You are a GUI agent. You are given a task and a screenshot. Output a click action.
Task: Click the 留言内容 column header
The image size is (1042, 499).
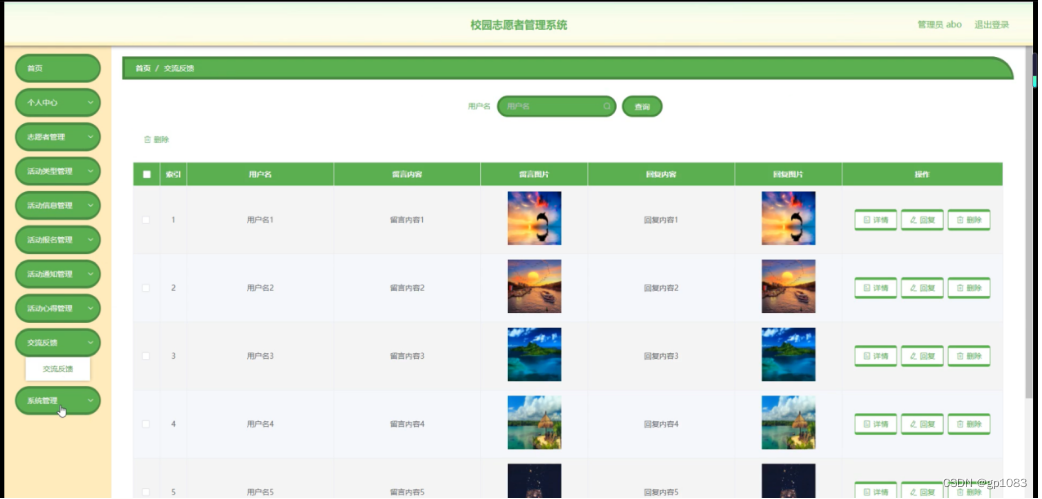click(x=407, y=174)
